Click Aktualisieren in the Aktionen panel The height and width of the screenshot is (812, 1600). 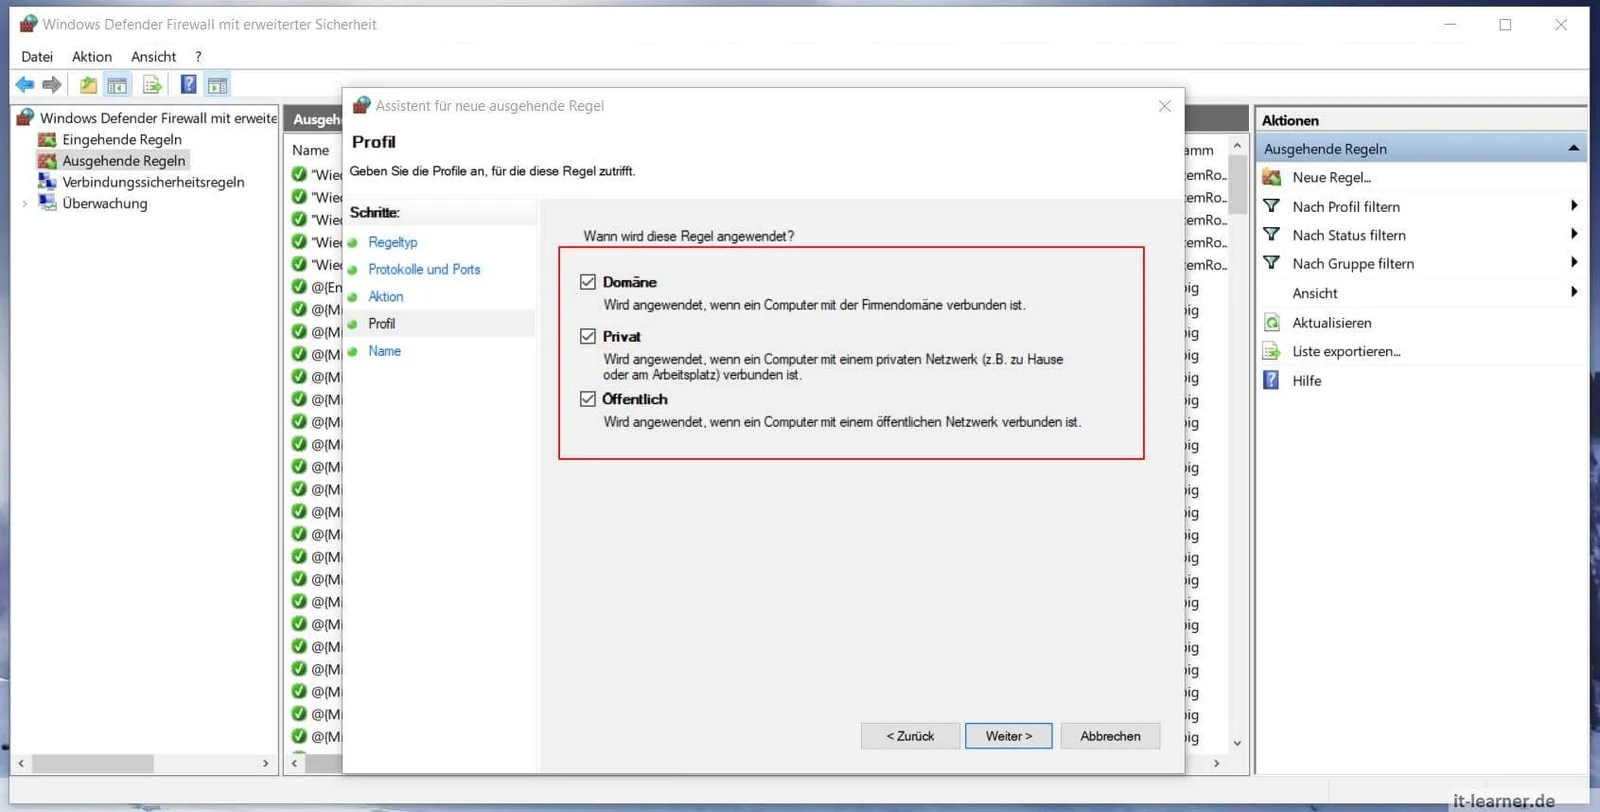(1332, 322)
